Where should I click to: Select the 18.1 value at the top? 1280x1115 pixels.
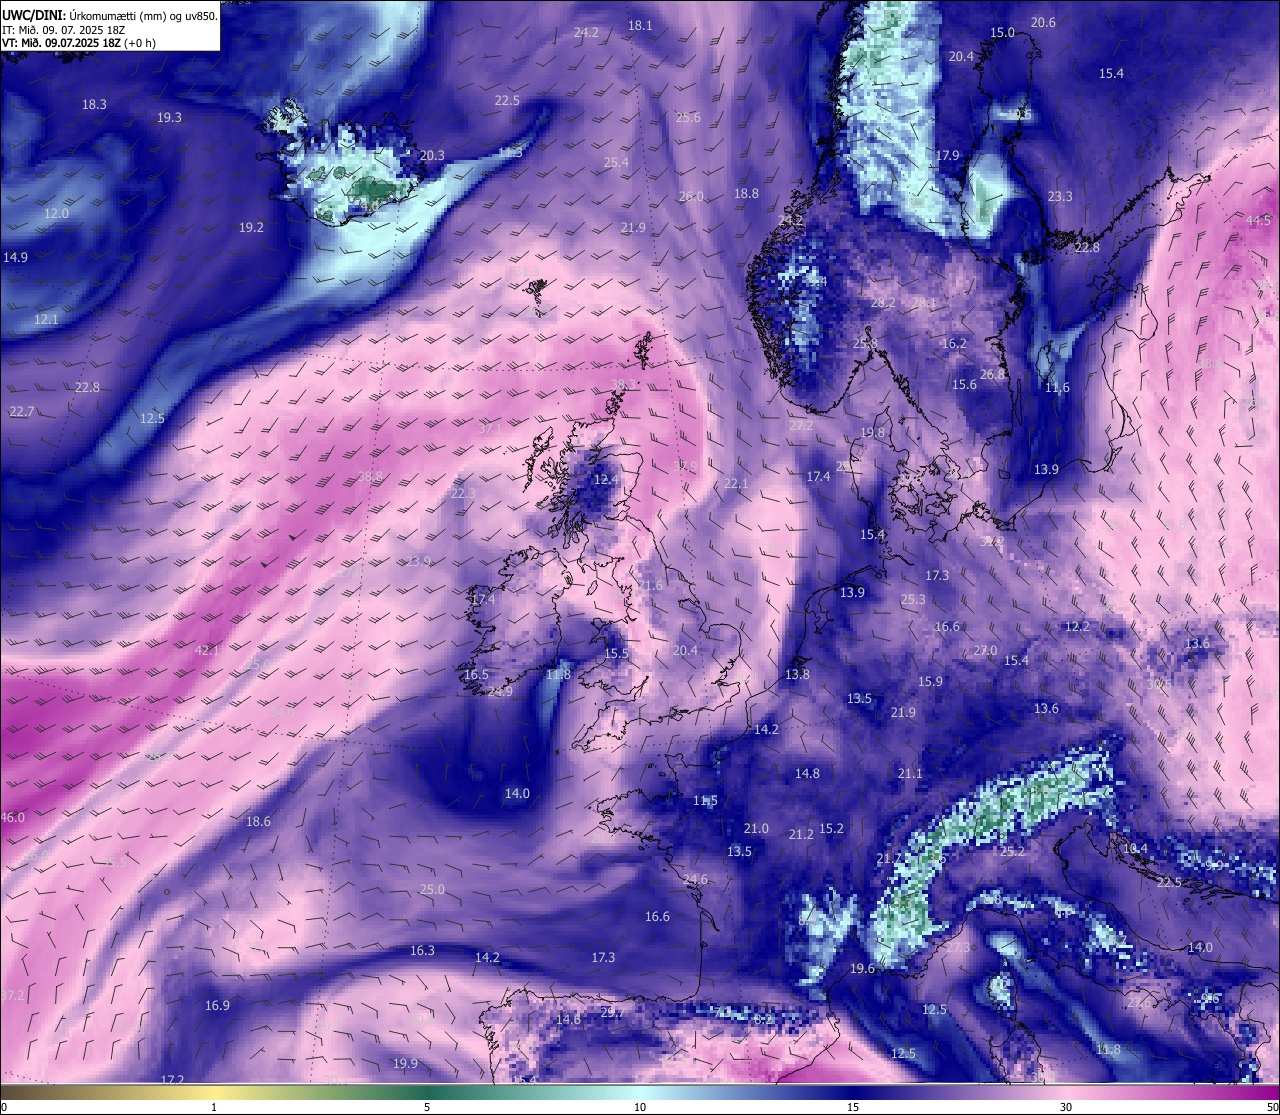tap(640, 25)
